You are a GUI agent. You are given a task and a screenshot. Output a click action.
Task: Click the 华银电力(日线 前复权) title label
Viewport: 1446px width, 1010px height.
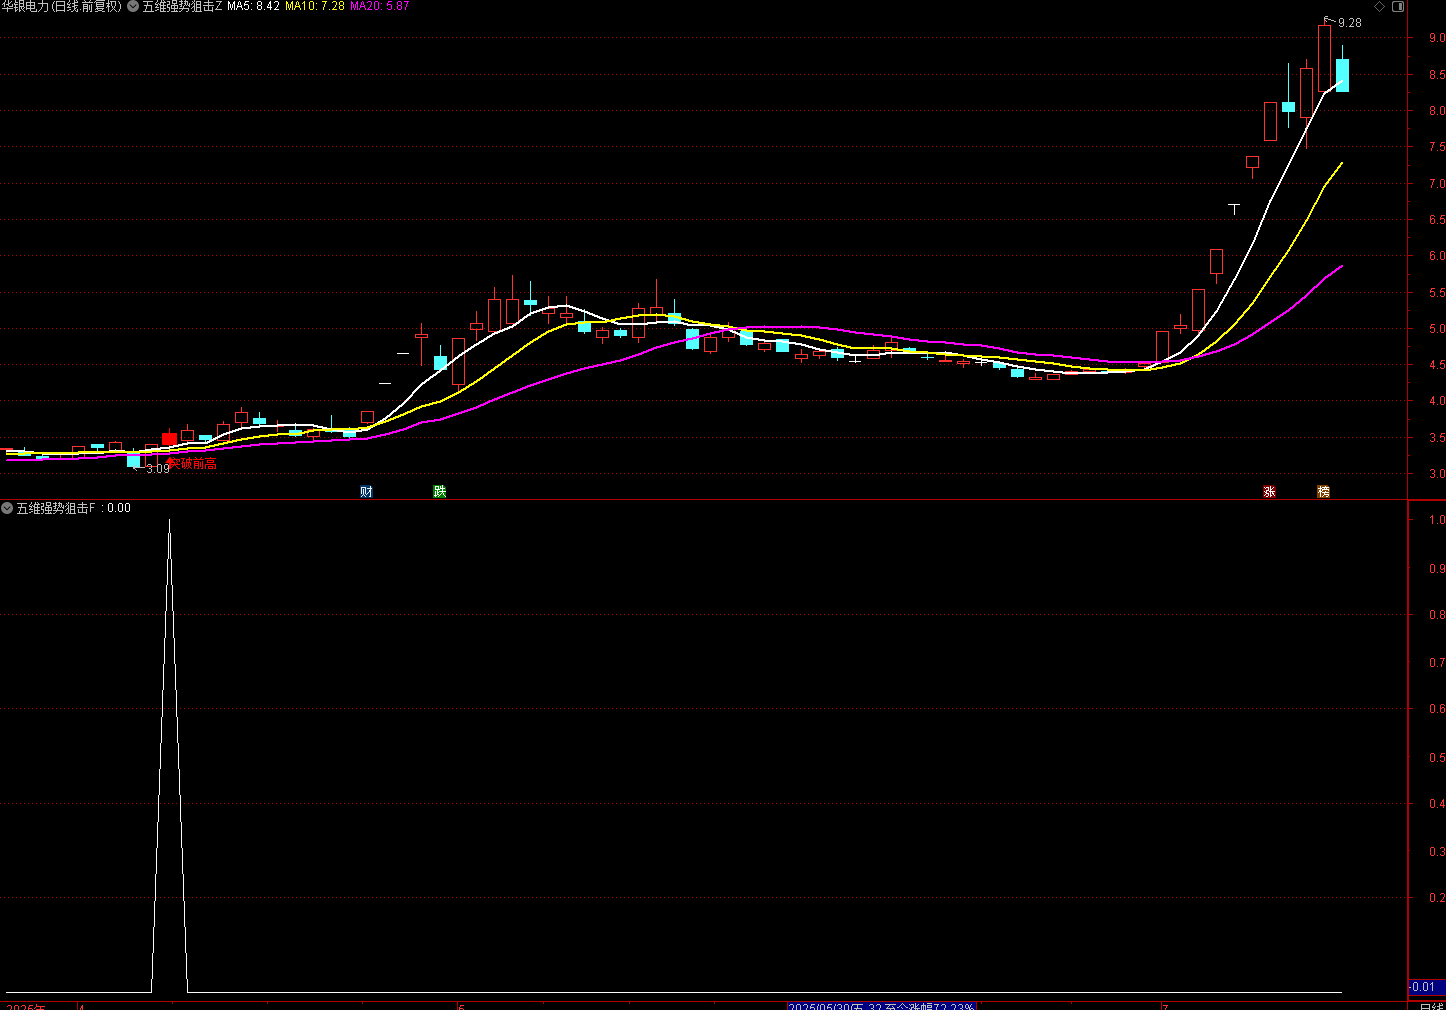click(x=61, y=6)
